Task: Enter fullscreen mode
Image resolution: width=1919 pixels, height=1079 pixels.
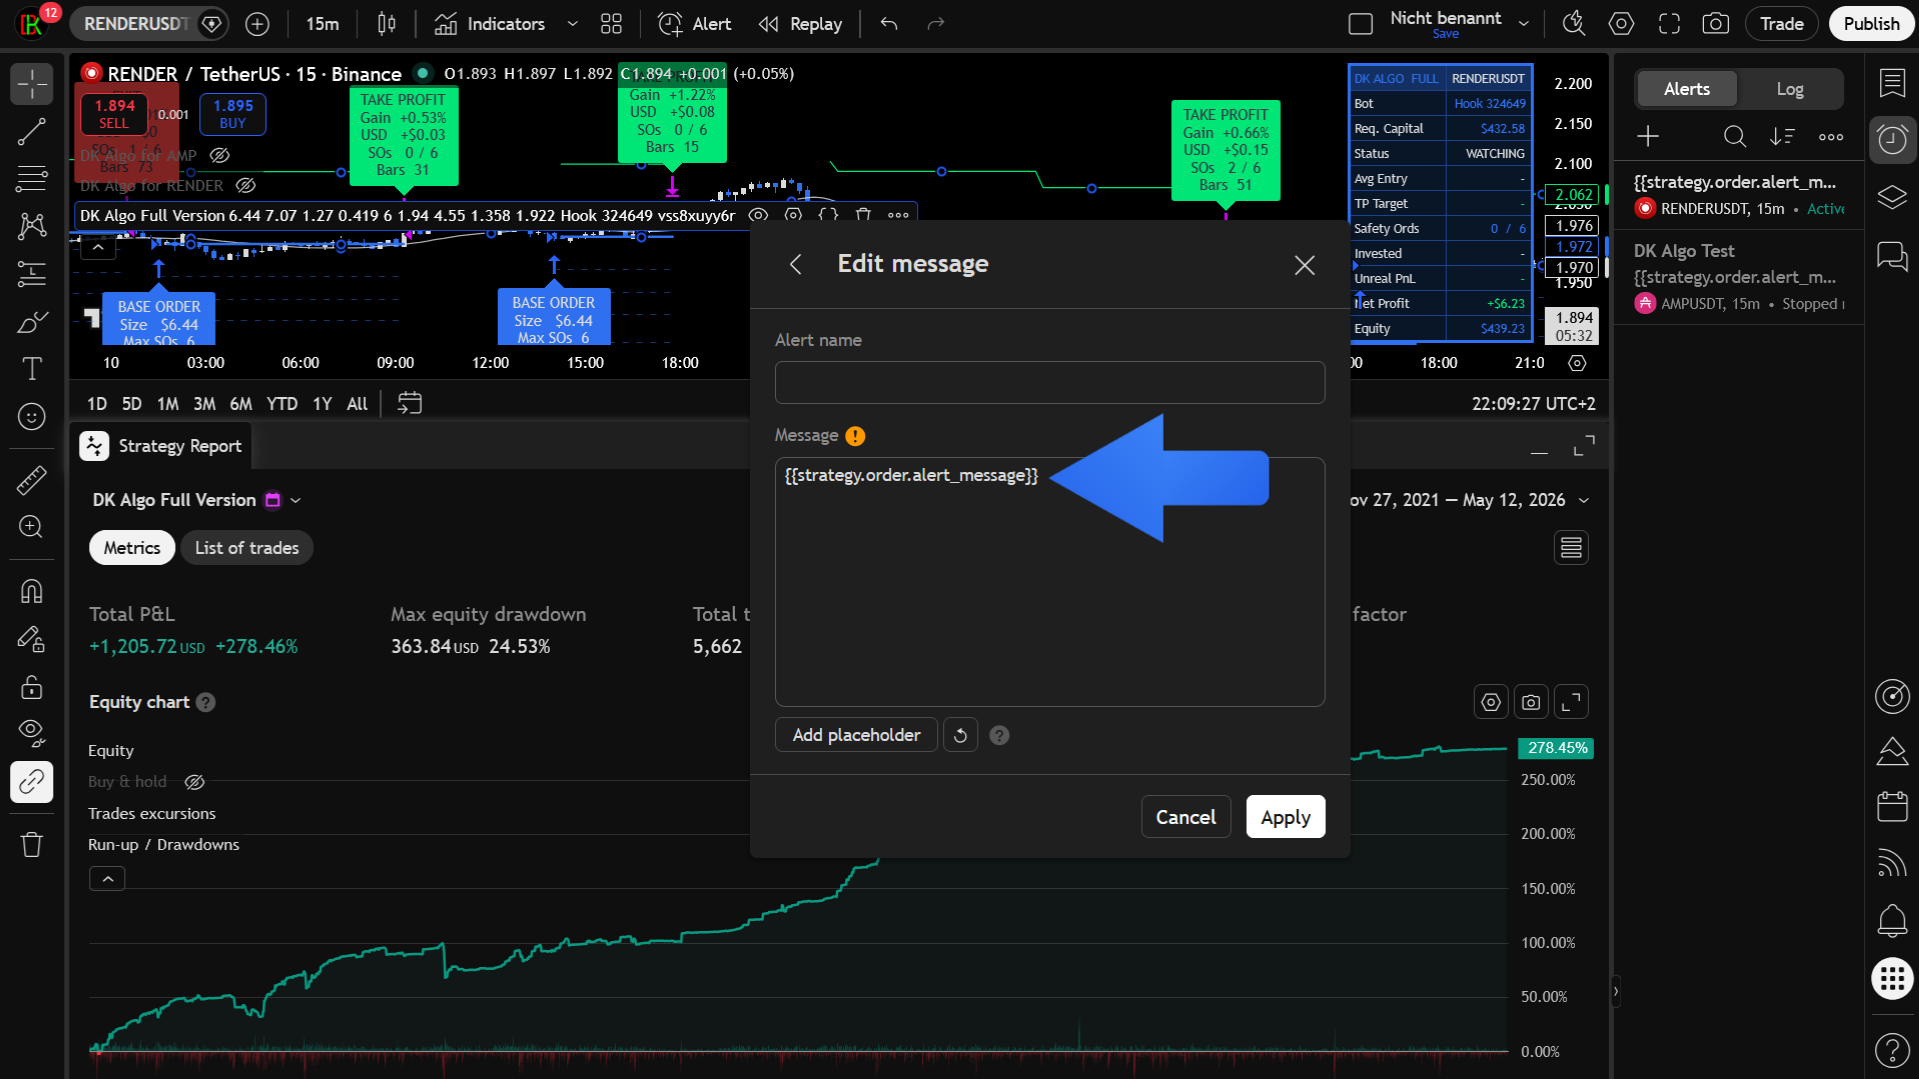Action: pyautogui.click(x=1669, y=24)
